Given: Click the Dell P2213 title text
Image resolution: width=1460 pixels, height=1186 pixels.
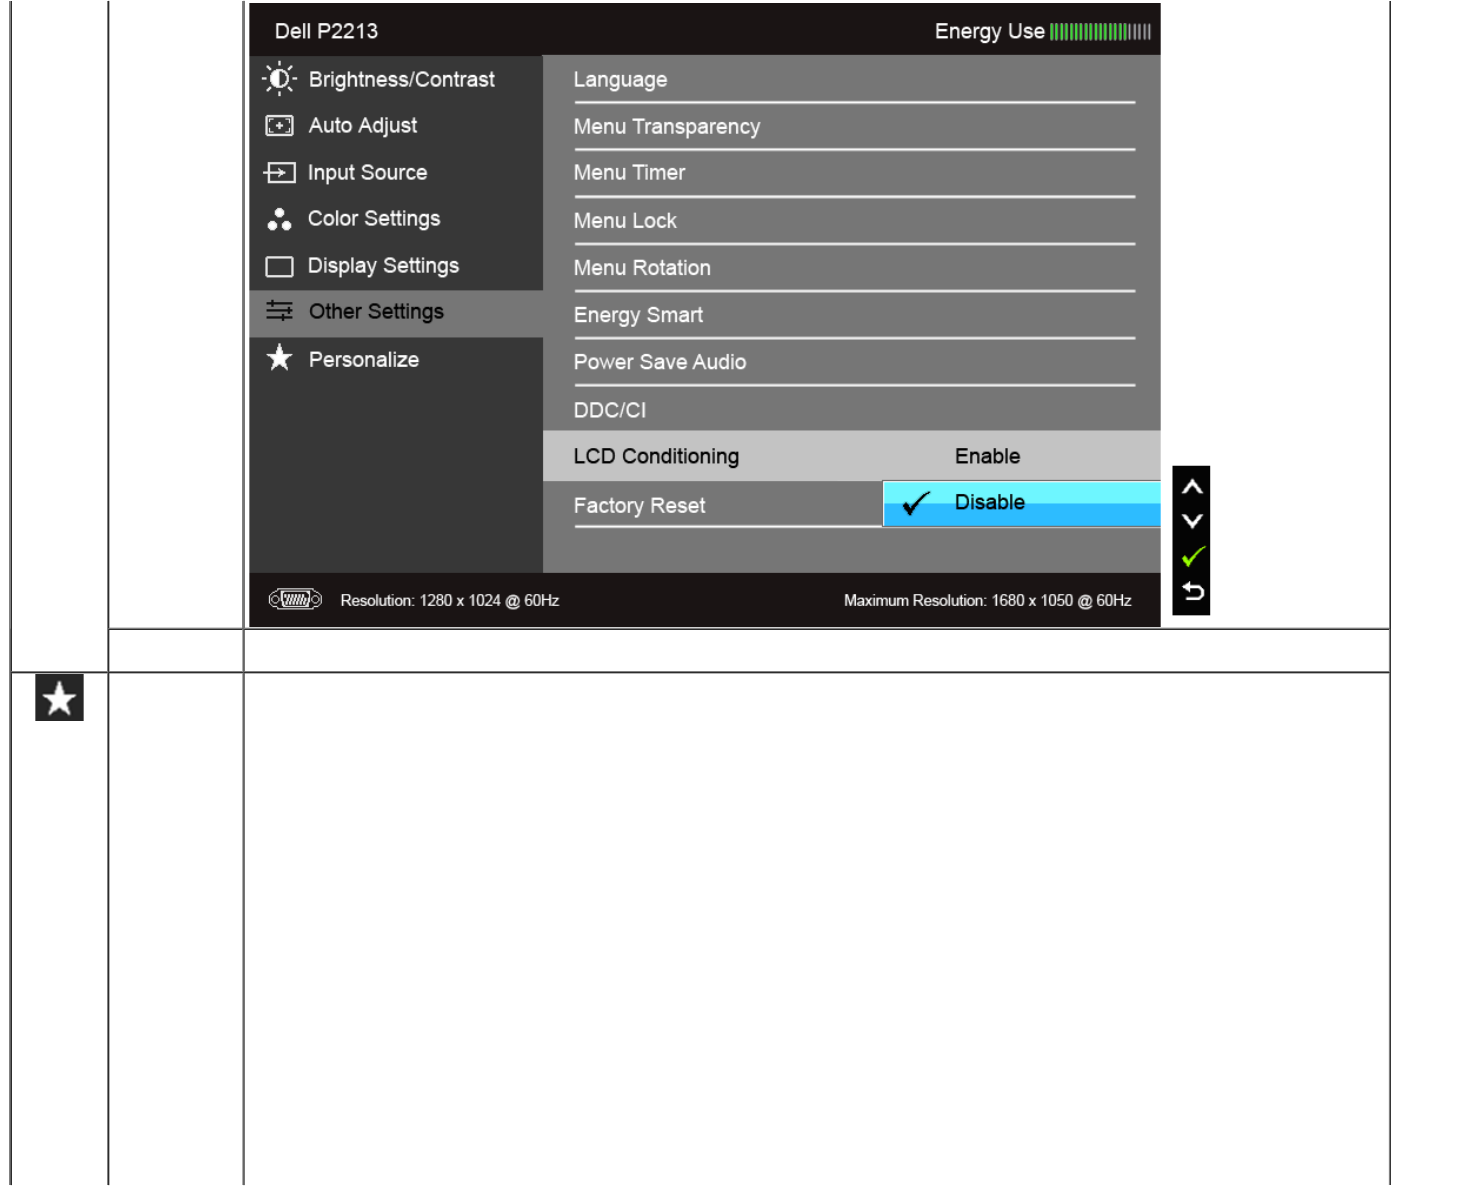Looking at the screenshot, I should [326, 31].
